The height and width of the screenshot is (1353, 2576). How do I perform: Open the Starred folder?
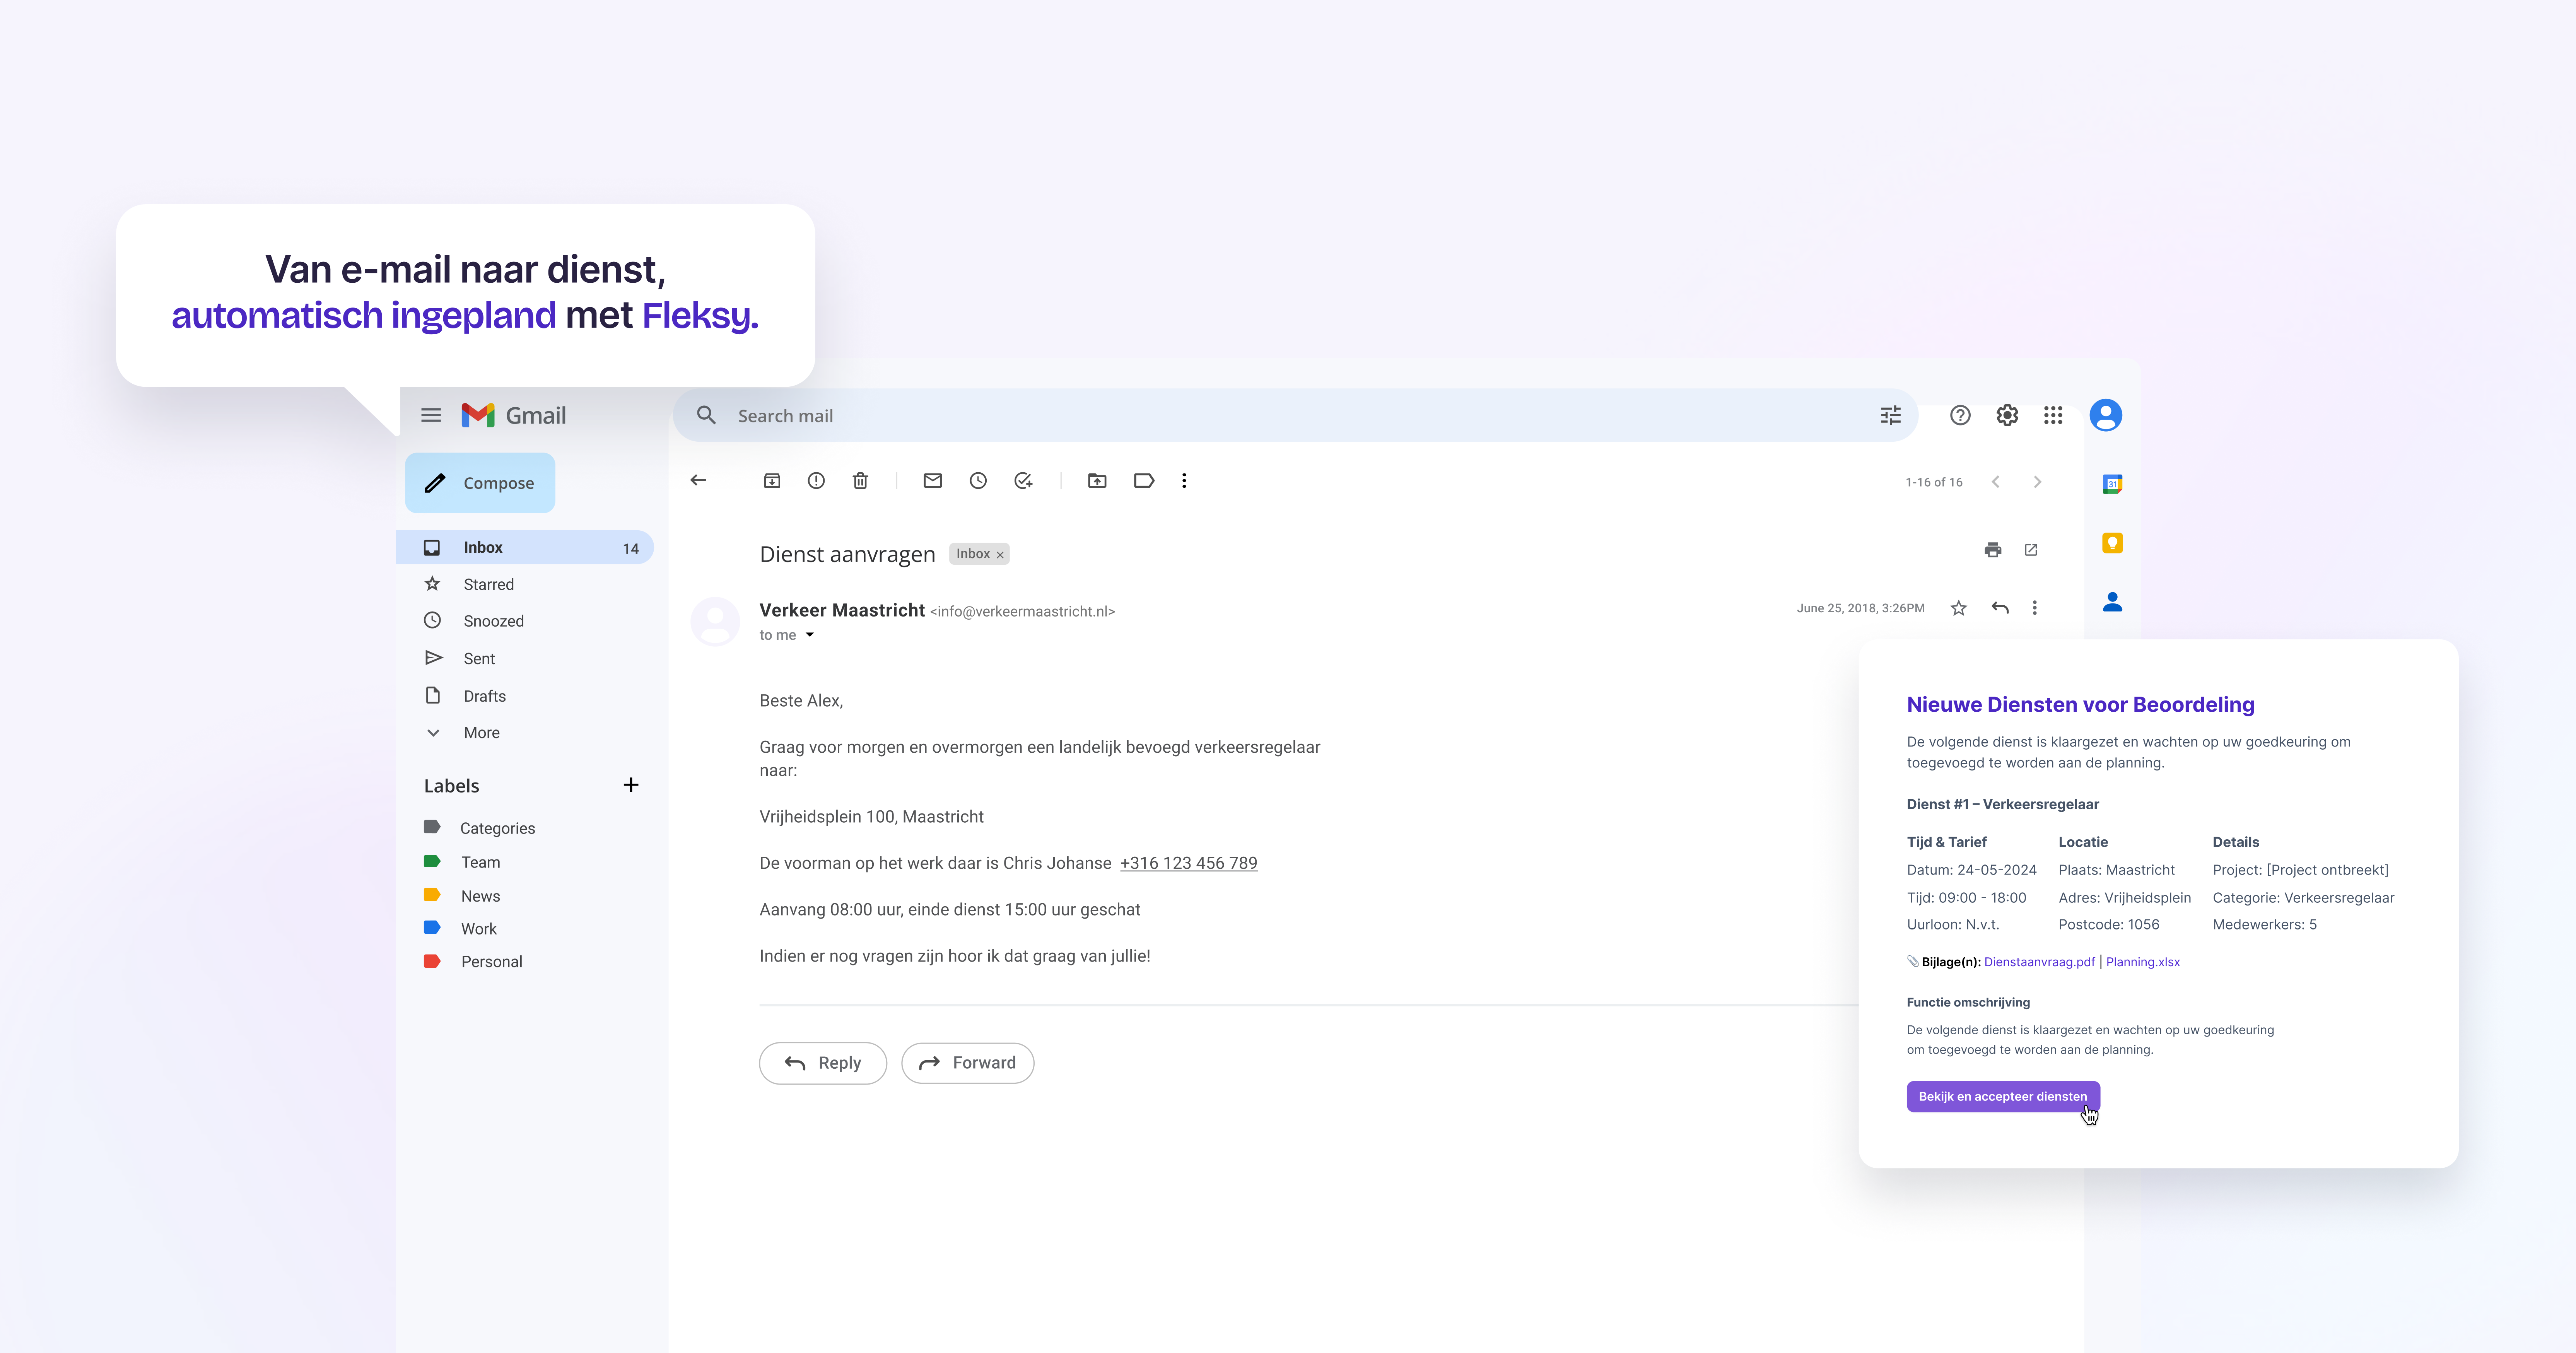point(488,584)
